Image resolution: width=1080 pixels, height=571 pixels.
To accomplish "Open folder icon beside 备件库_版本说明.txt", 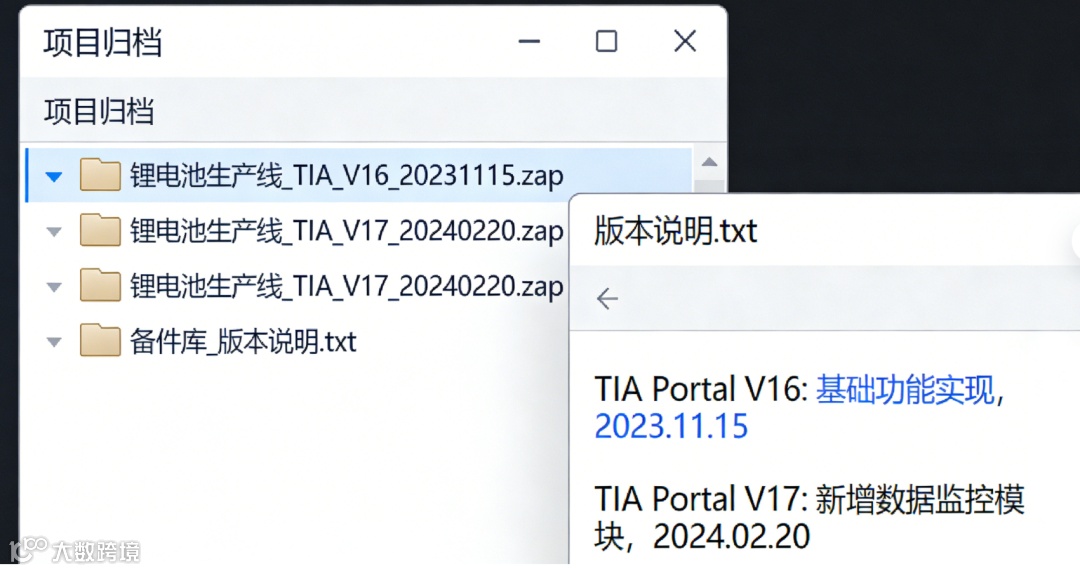I will (x=101, y=340).
